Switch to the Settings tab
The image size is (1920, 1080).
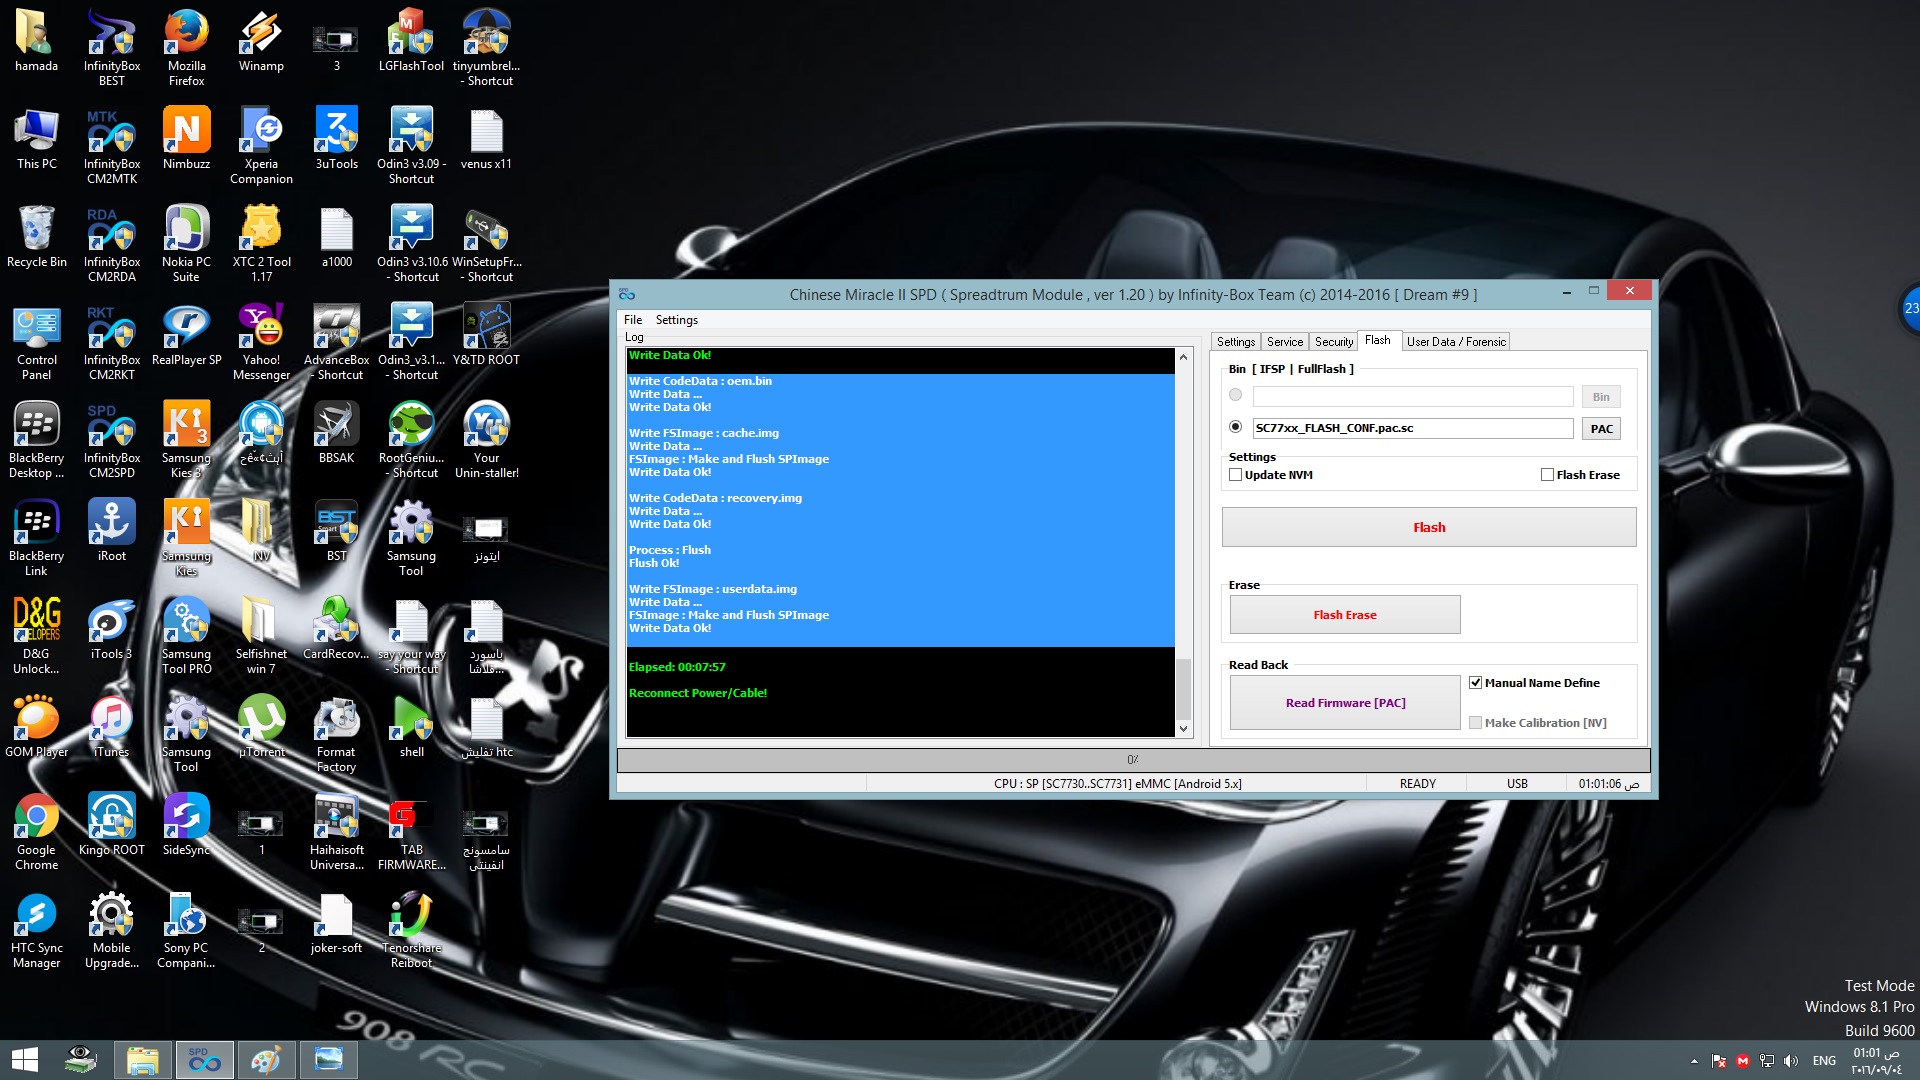pos(1236,342)
